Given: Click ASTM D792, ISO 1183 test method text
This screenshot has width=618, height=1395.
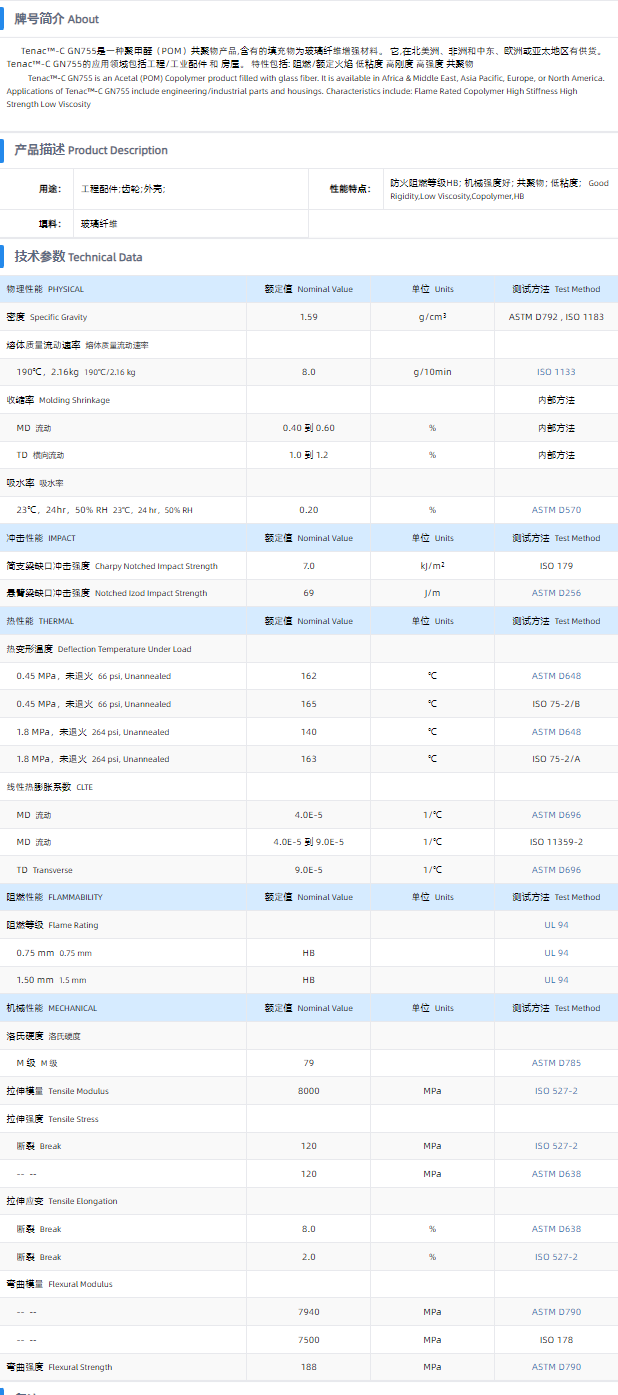Looking at the screenshot, I should pos(556,317).
